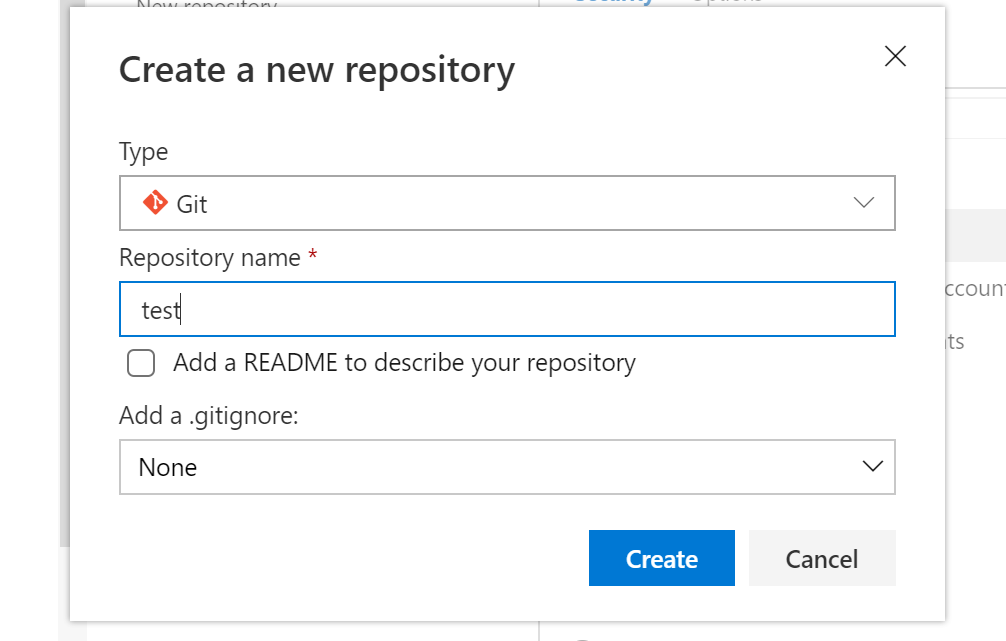Viewport: 1006px width, 641px height.
Task: Click the dialog title heading
Action: tap(316, 70)
